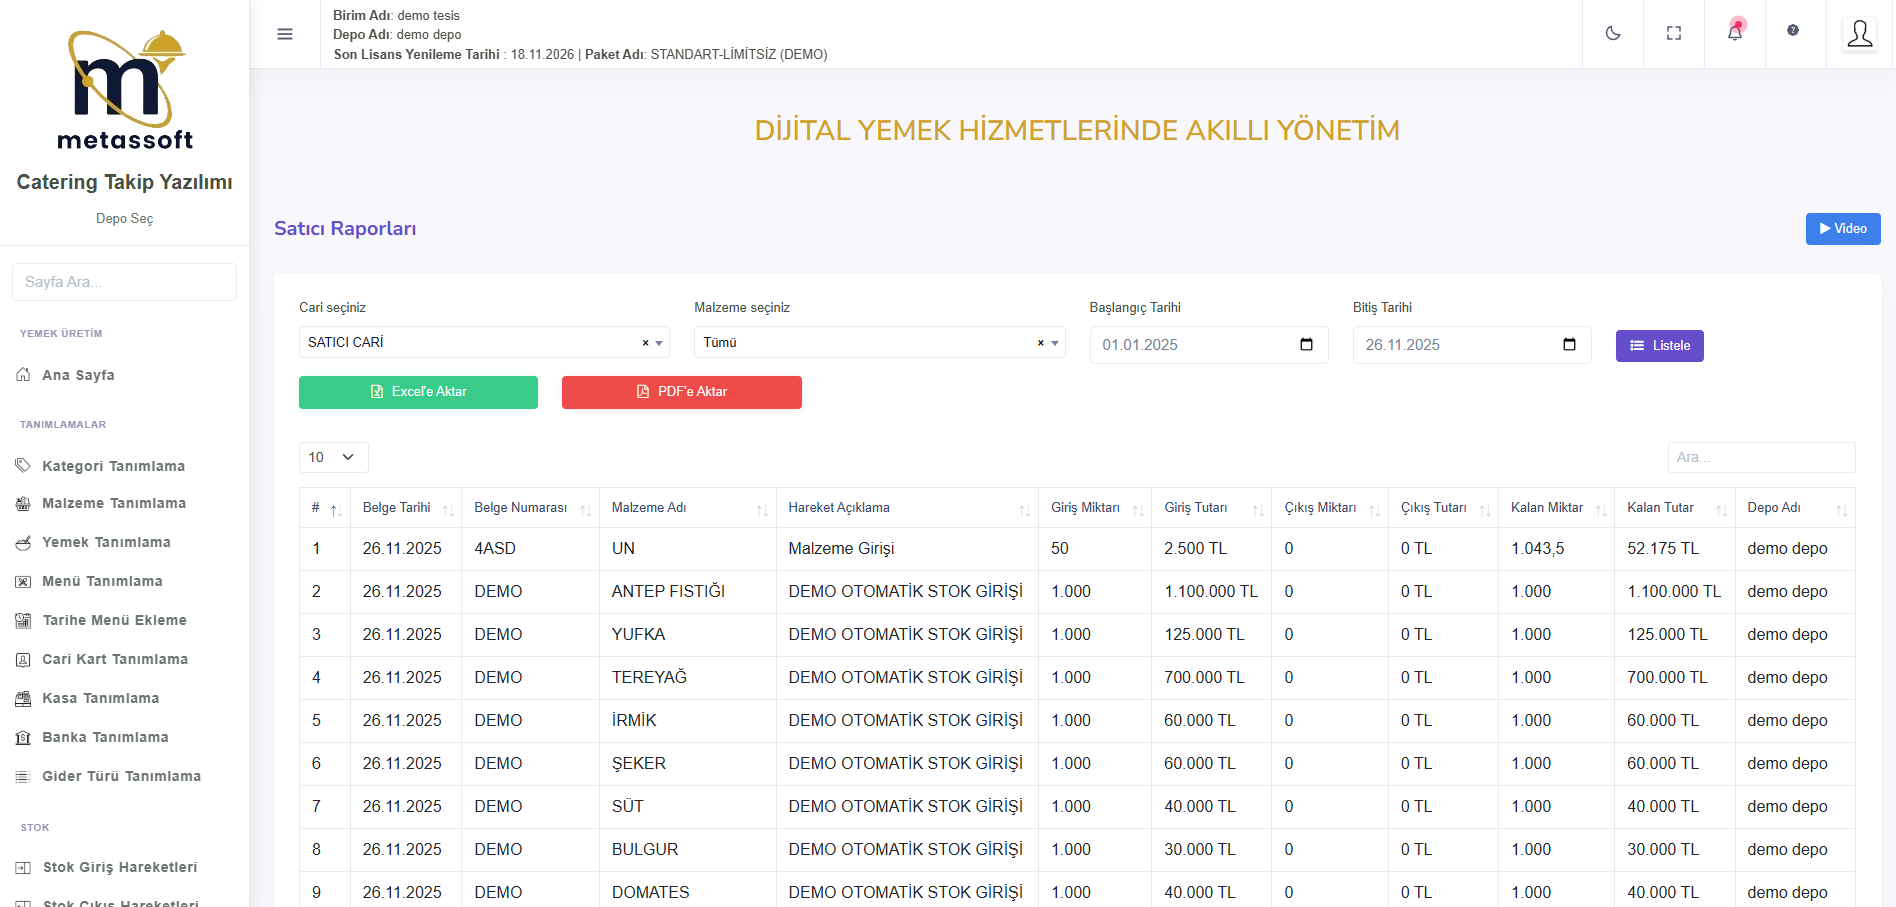
Task: Clear the Tümü malzeme selection
Action: [1040, 343]
